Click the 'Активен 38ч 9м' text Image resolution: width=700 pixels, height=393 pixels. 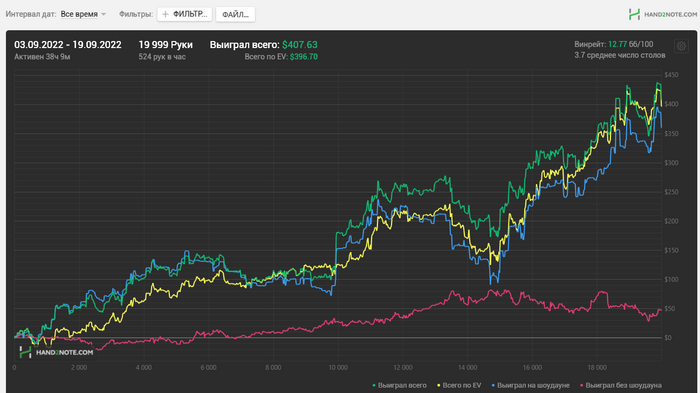pos(42,57)
